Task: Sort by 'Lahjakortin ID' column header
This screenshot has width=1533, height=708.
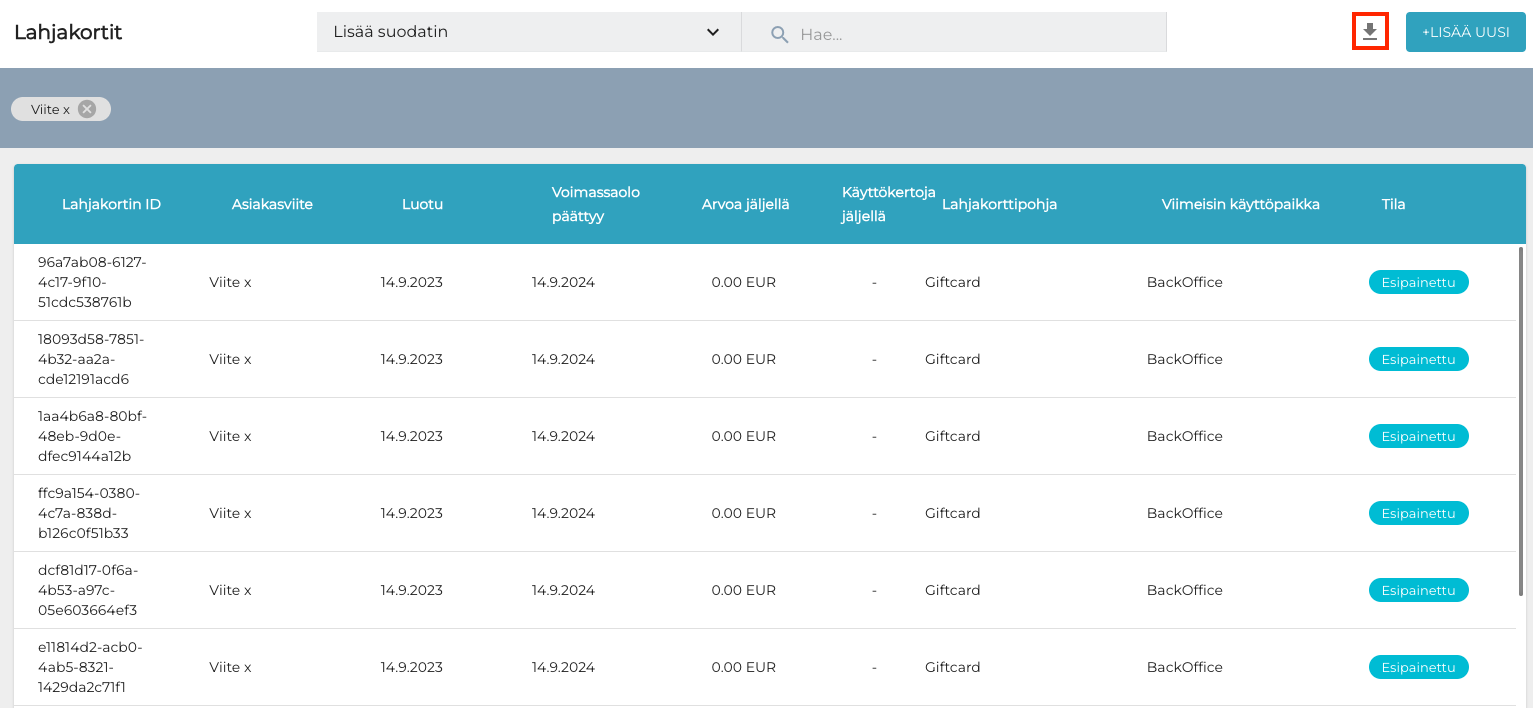Action: pyautogui.click(x=111, y=204)
